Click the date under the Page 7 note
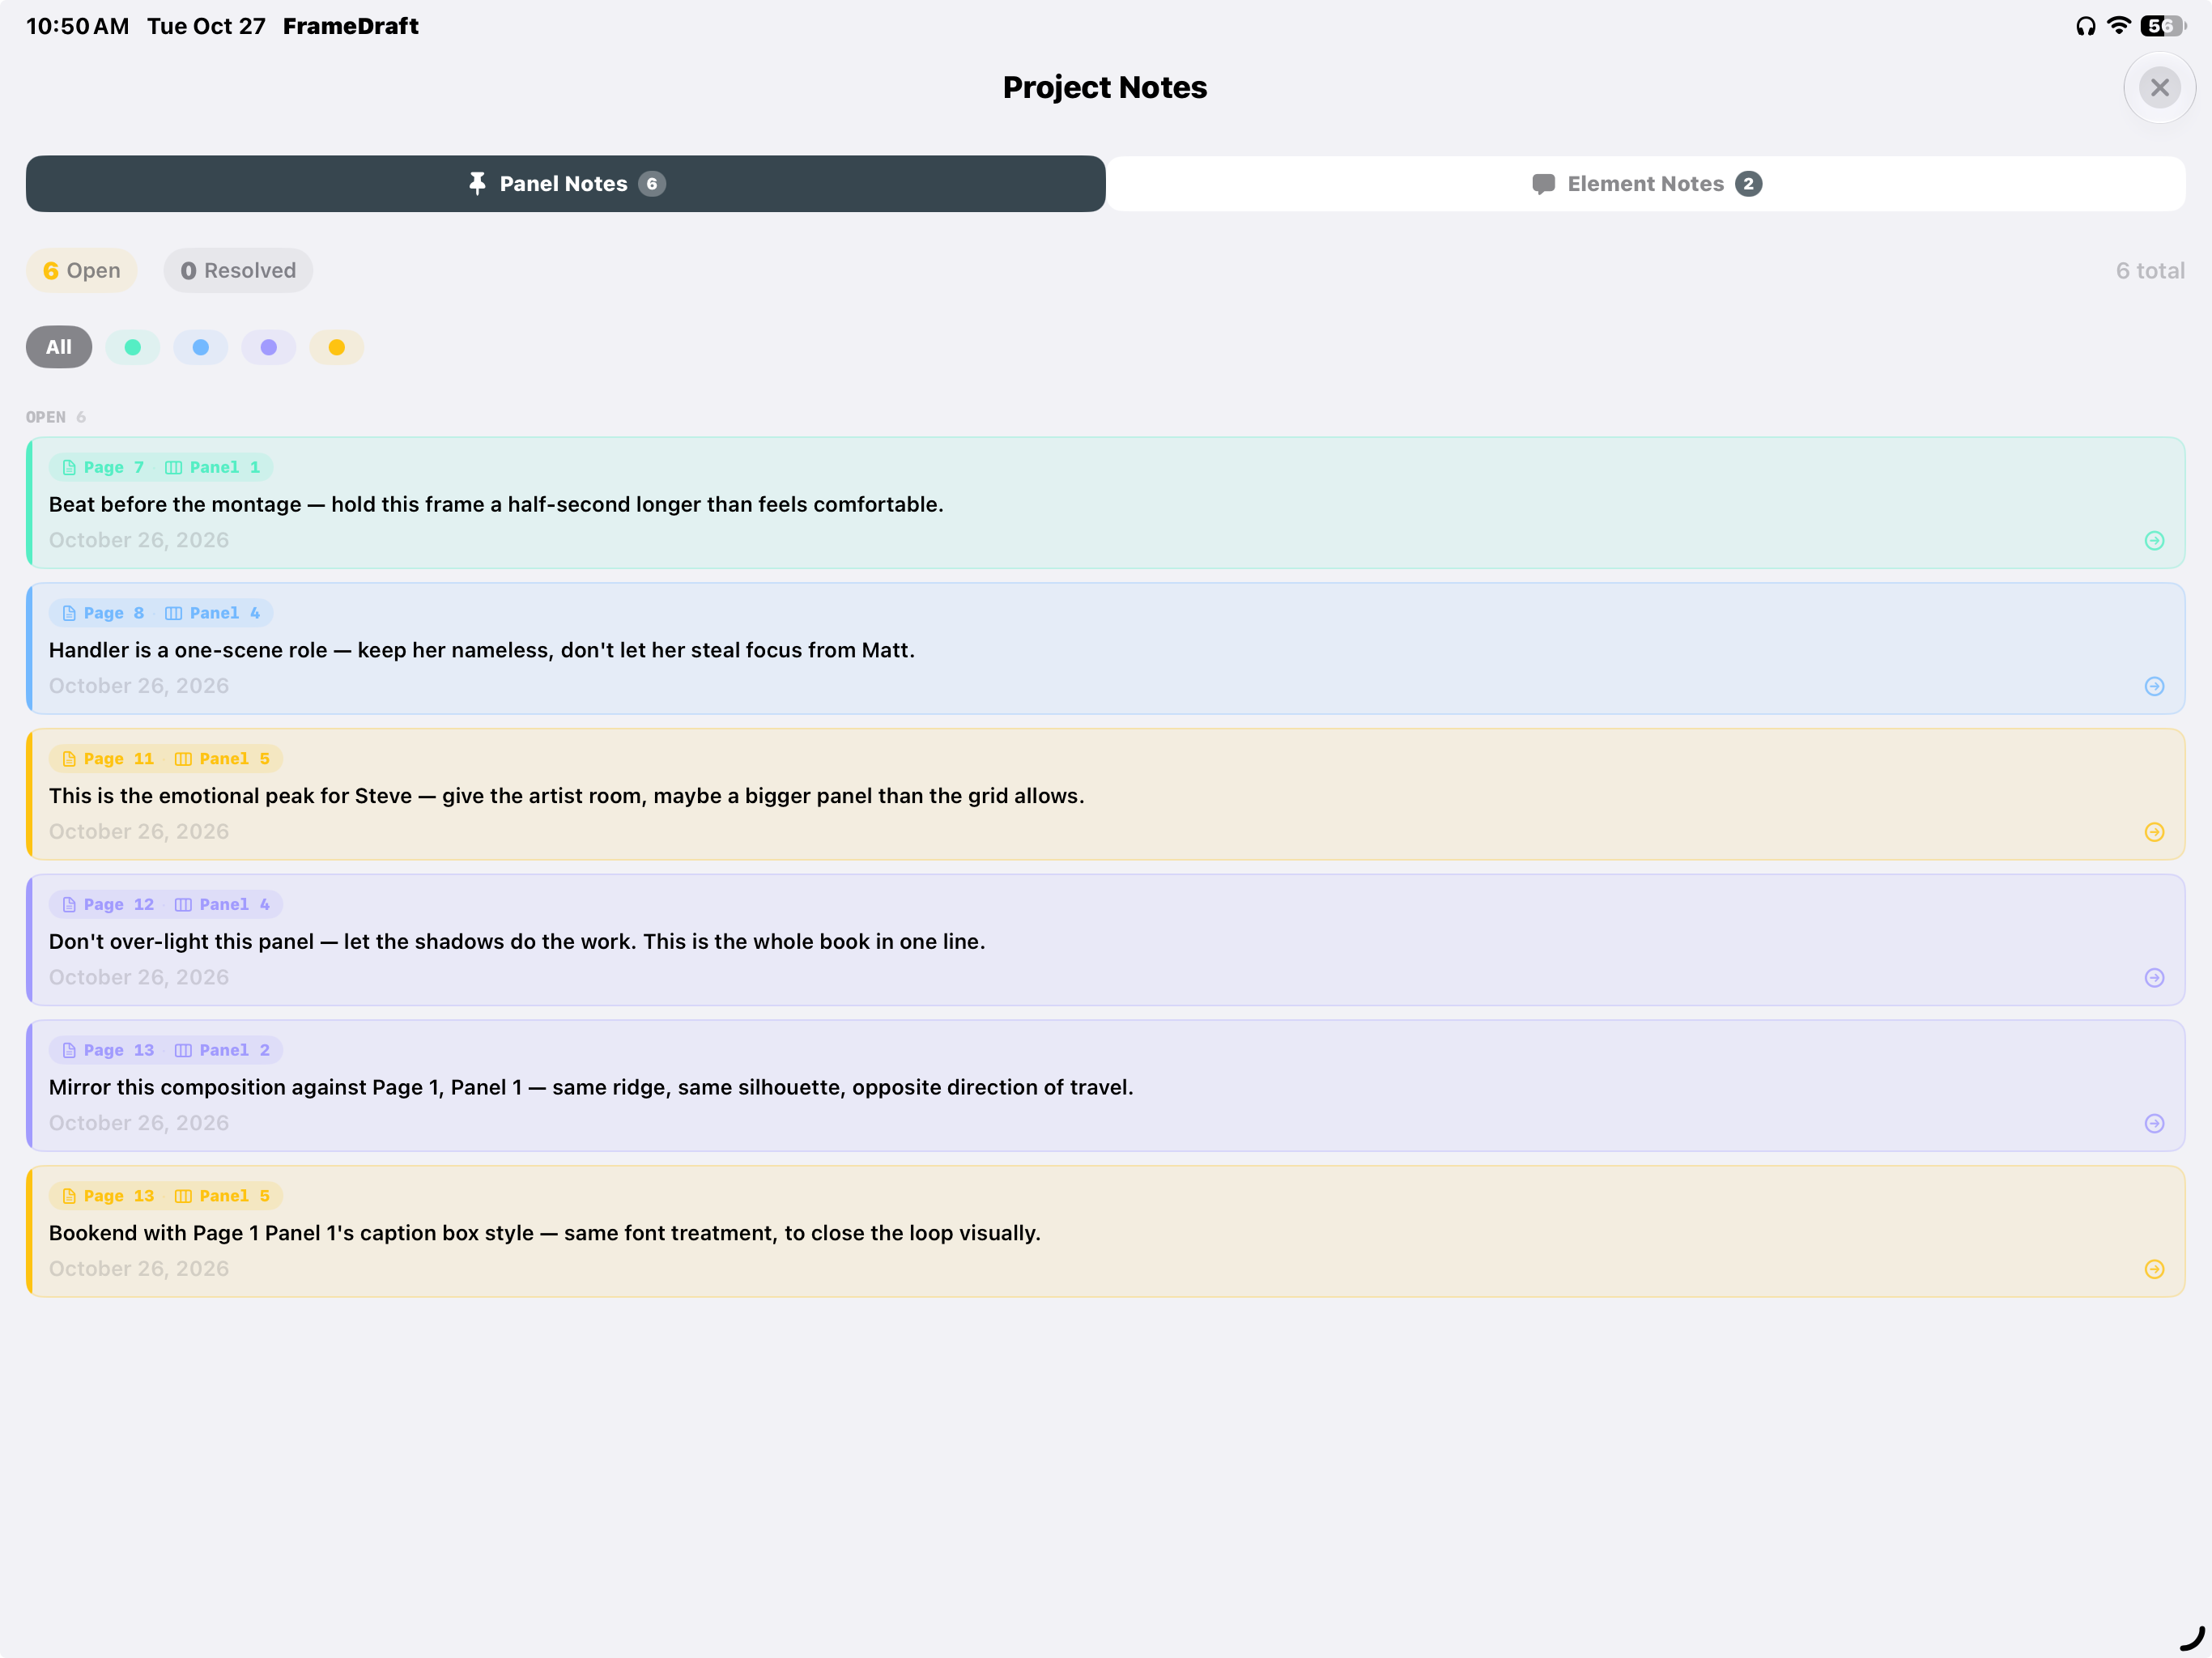The image size is (2212, 1658). point(139,540)
